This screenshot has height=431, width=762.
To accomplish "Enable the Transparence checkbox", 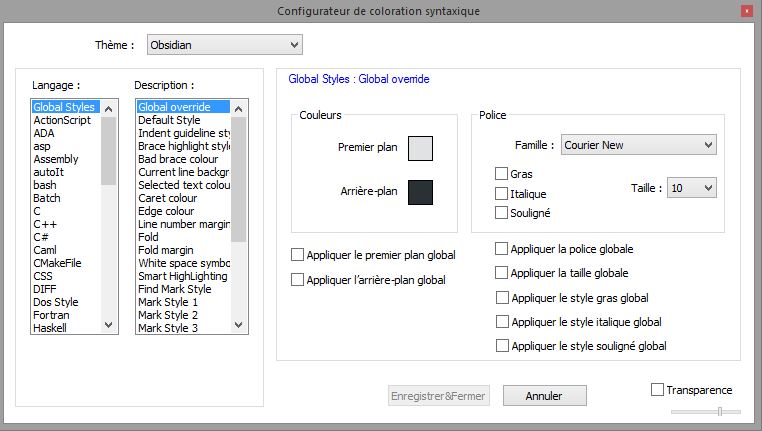I will [657, 389].
